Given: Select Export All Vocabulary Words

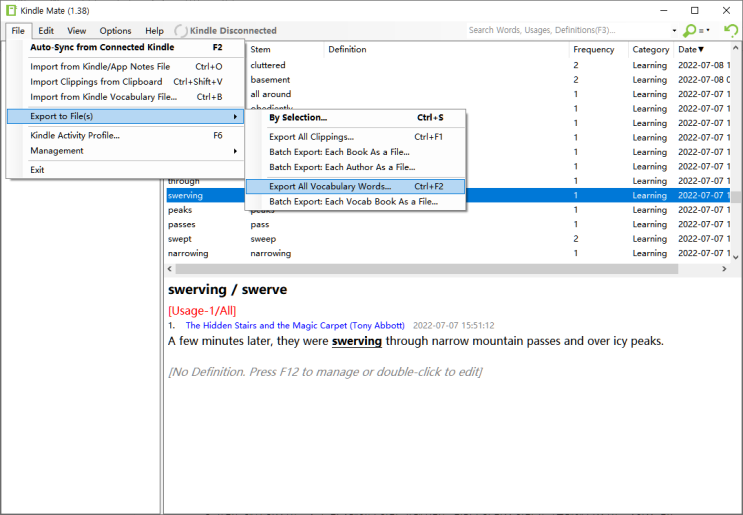Looking at the screenshot, I should click(x=355, y=187).
